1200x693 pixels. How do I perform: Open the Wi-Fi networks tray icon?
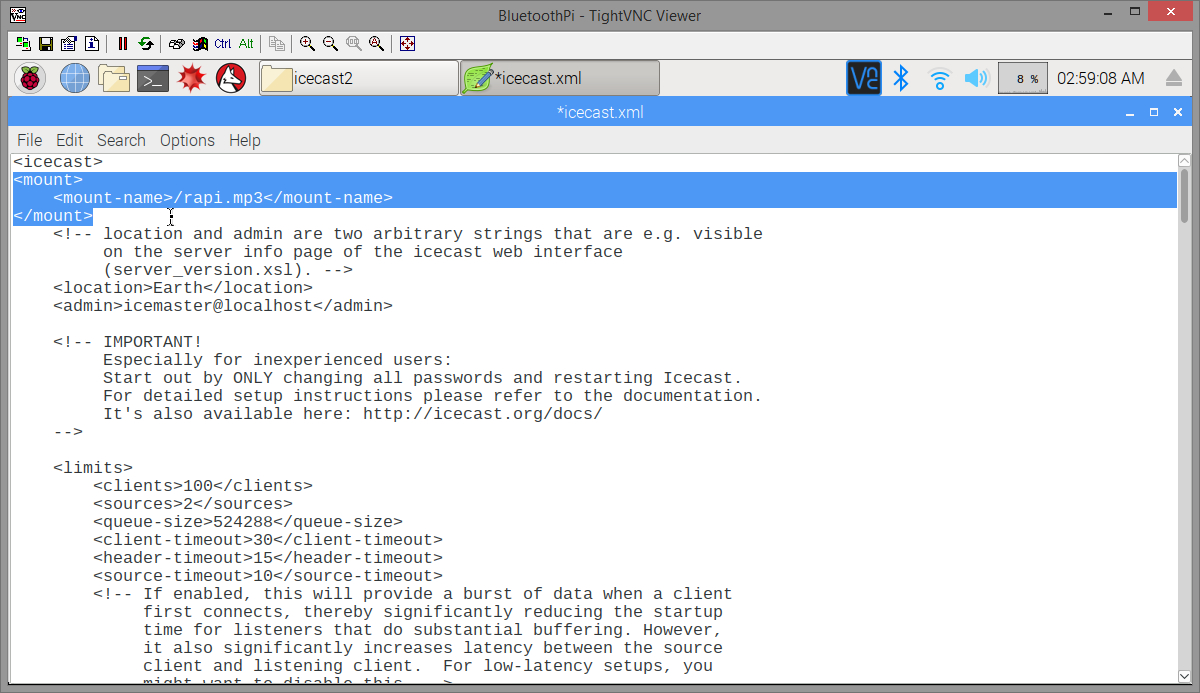(x=939, y=78)
